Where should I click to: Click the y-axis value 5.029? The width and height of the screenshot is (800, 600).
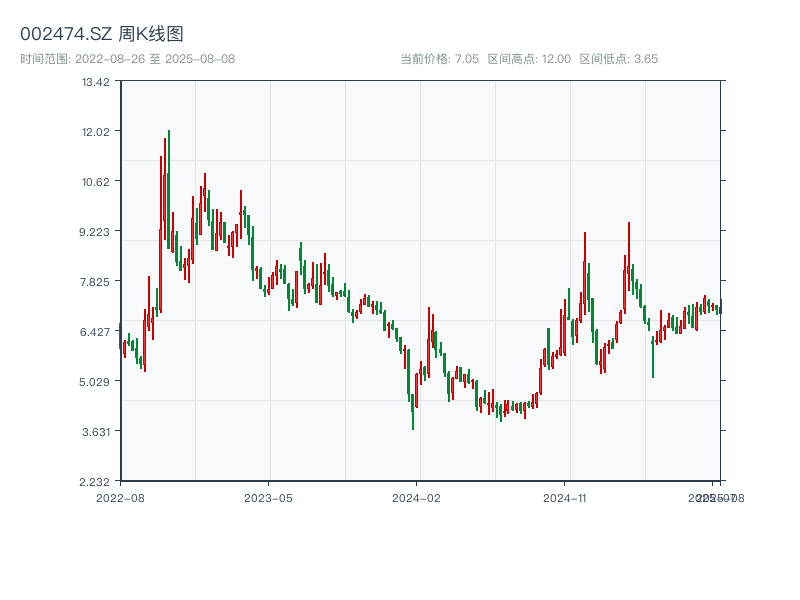(x=94, y=382)
